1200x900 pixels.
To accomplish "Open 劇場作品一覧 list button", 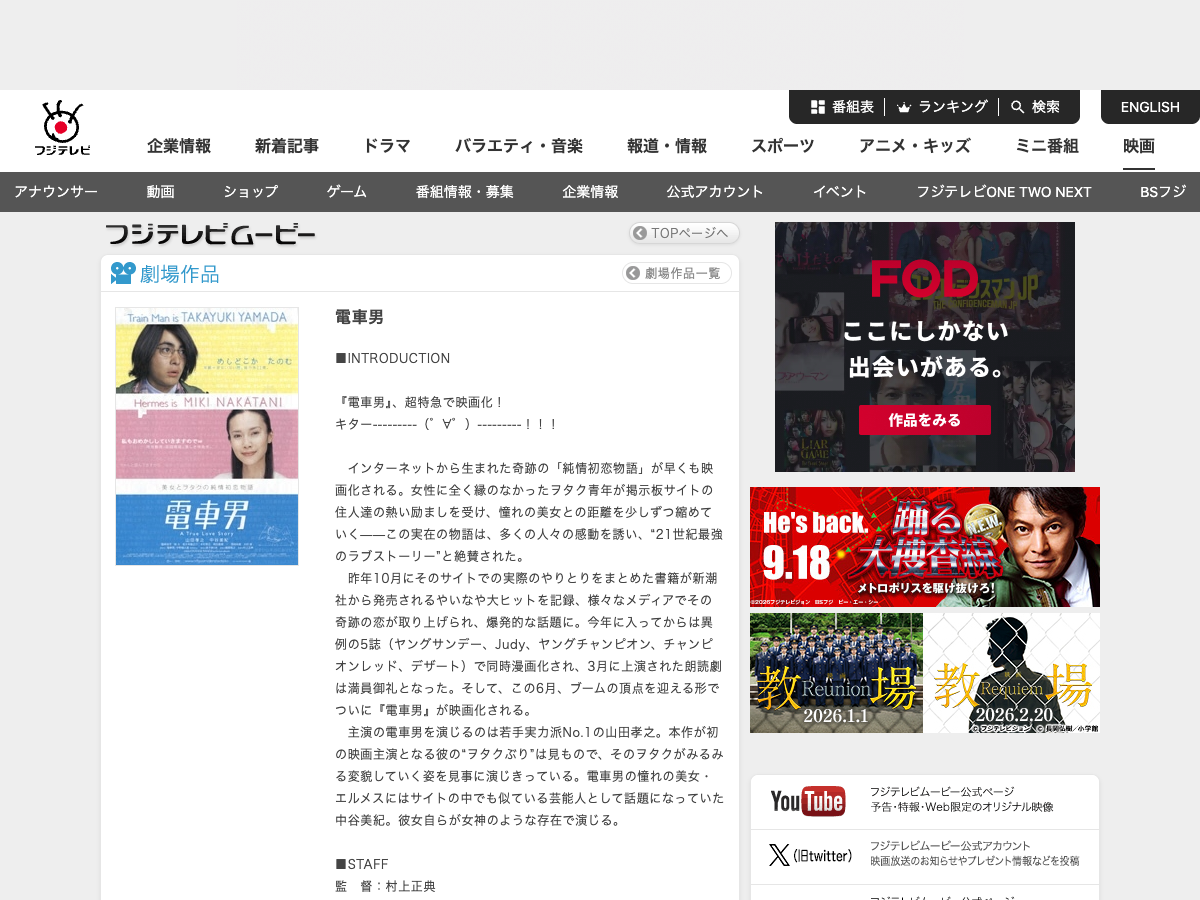I will [x=677, y=273].
